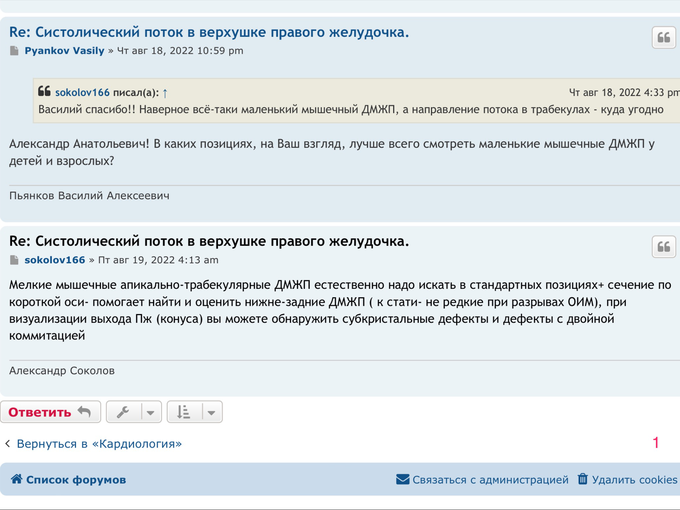Open display and sorting options icon
Image resolution: width=680 pixels, height=510 pixels.
click(183, 412)
